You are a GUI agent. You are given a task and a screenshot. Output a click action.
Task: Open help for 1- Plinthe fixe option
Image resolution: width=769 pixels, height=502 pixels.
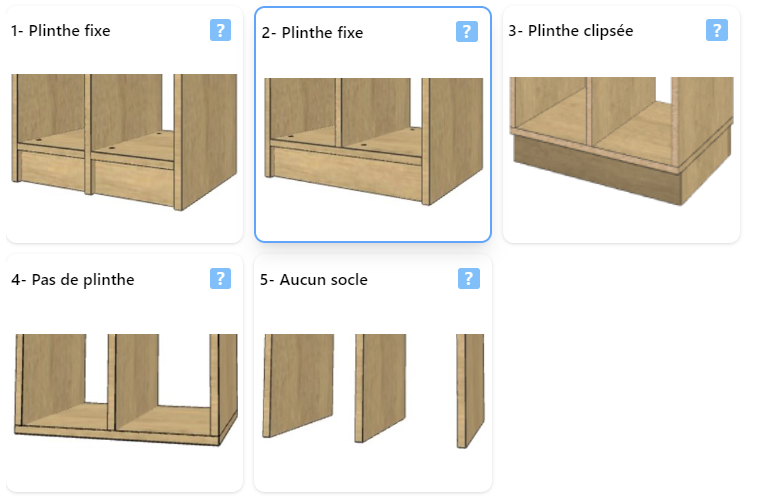coord(220,30)
